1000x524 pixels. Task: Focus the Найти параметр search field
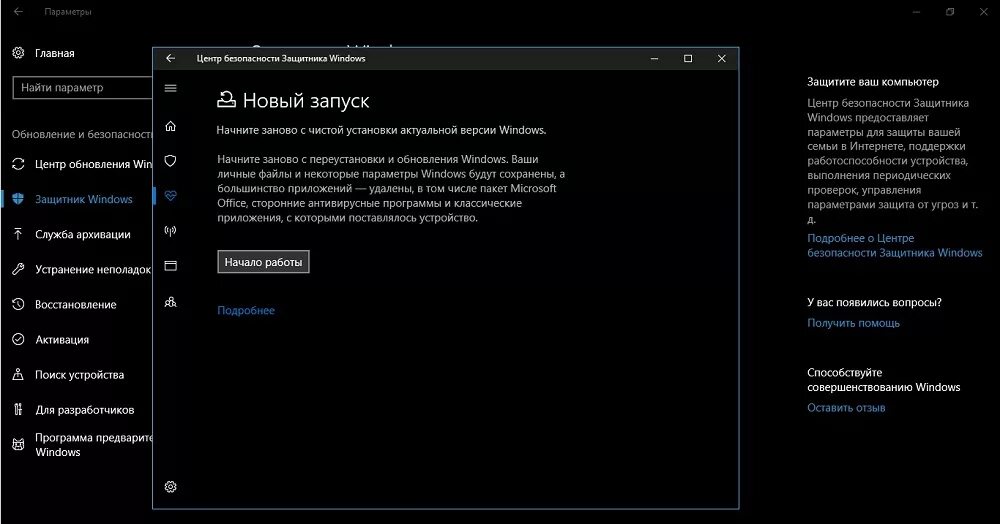83,87
